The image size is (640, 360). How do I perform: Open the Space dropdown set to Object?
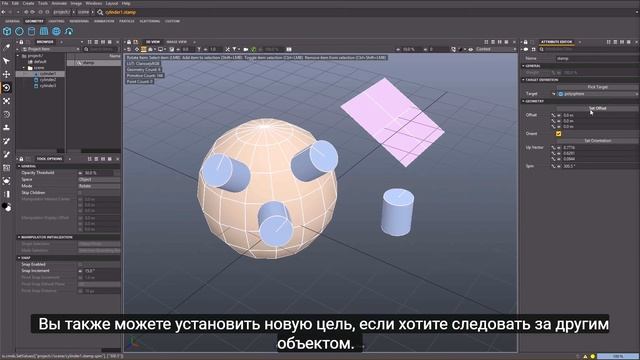[x=99, y=179]
